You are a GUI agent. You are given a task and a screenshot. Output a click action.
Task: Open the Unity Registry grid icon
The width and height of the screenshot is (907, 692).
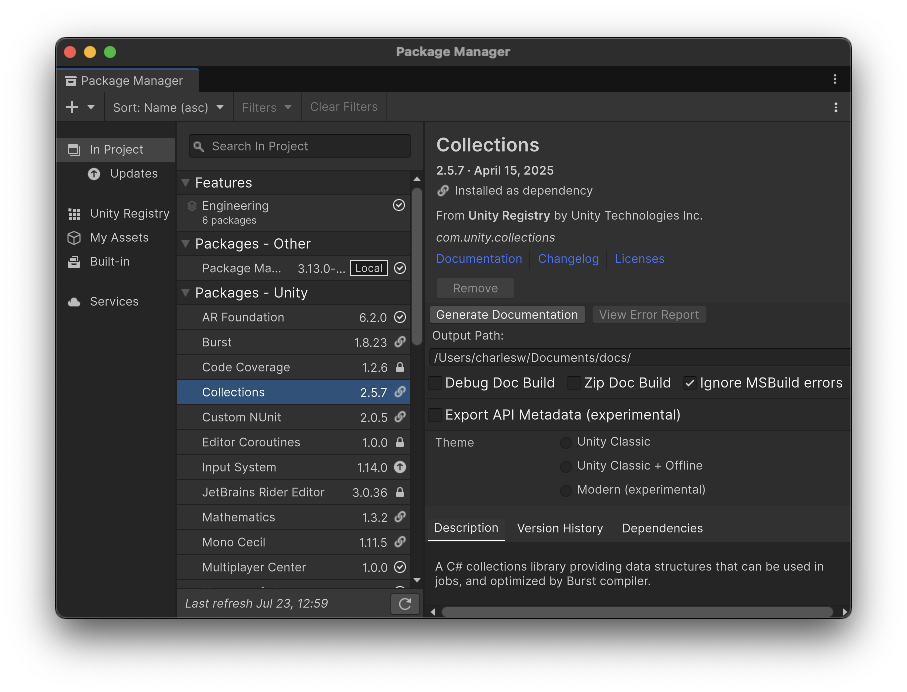74,214
